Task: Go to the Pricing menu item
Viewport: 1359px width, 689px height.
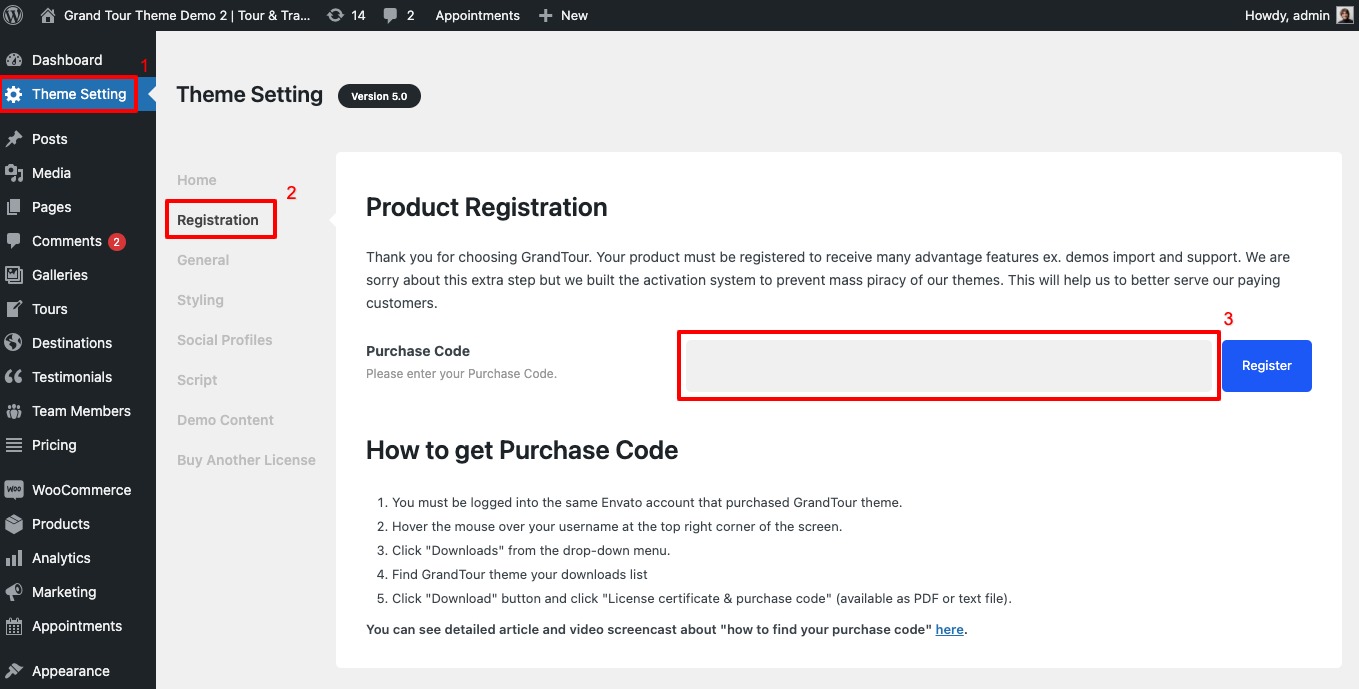Action: point(54,445)
